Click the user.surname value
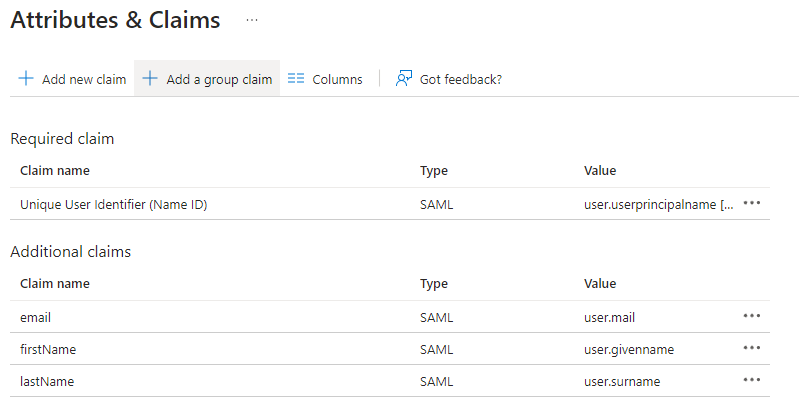Viewport: 799px width, 417px height. click(622, 381)
